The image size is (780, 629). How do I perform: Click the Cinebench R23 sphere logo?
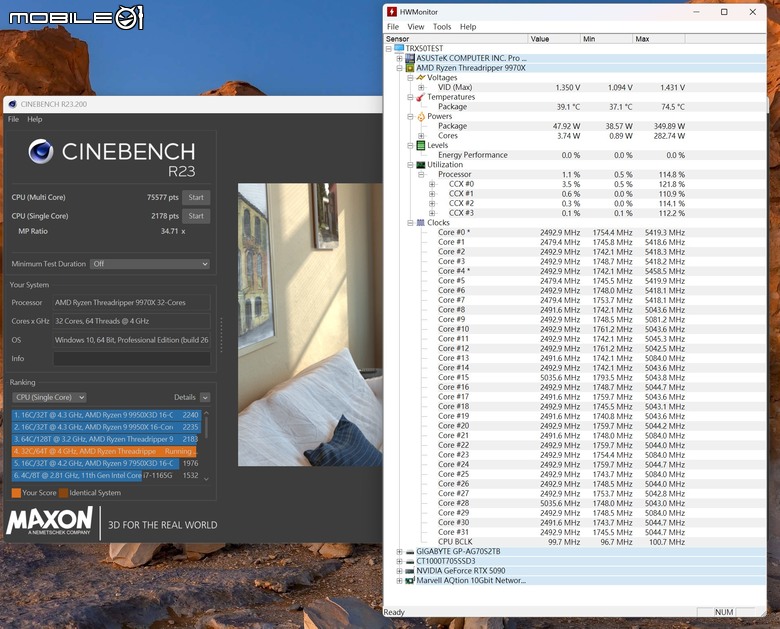[40, 151]
